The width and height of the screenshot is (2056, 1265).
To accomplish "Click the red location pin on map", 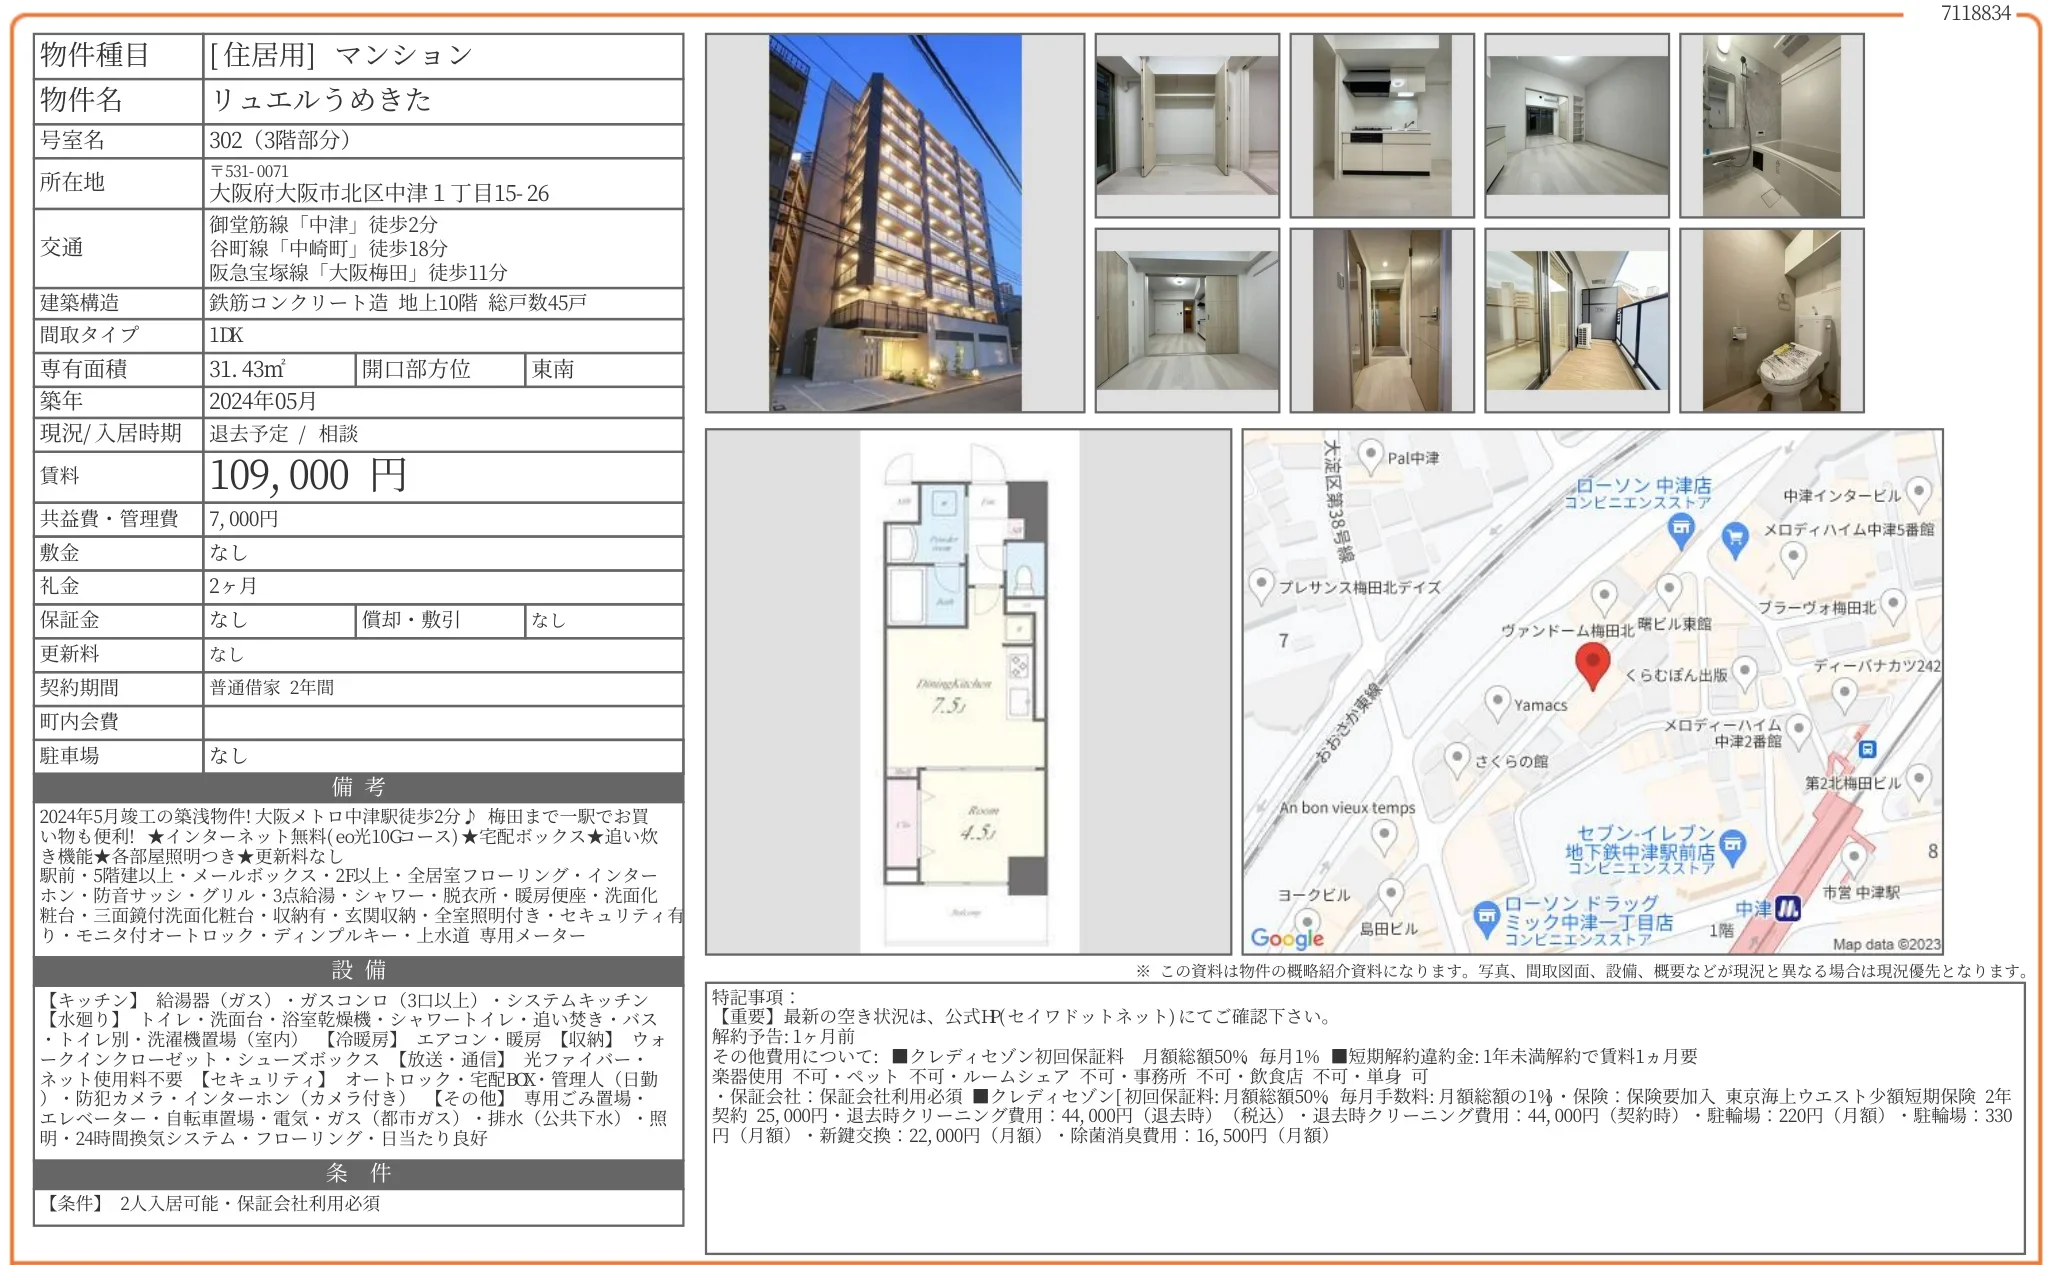I will [1592, 663].
